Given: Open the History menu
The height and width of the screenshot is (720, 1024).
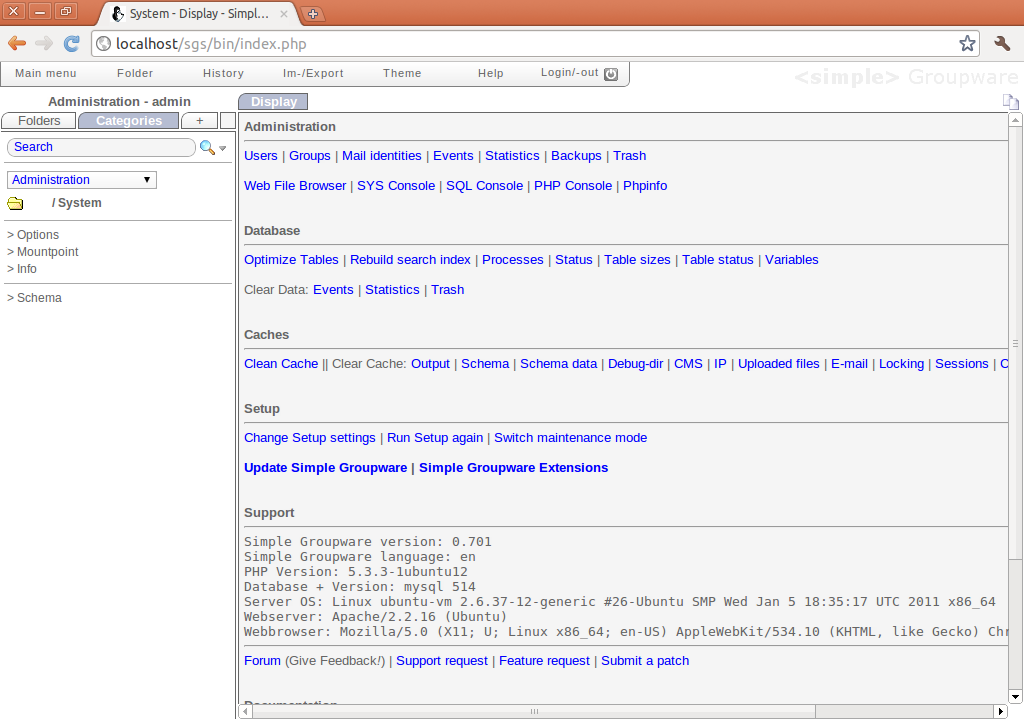Looking at the screenshot, I should (x=223, y=73).
